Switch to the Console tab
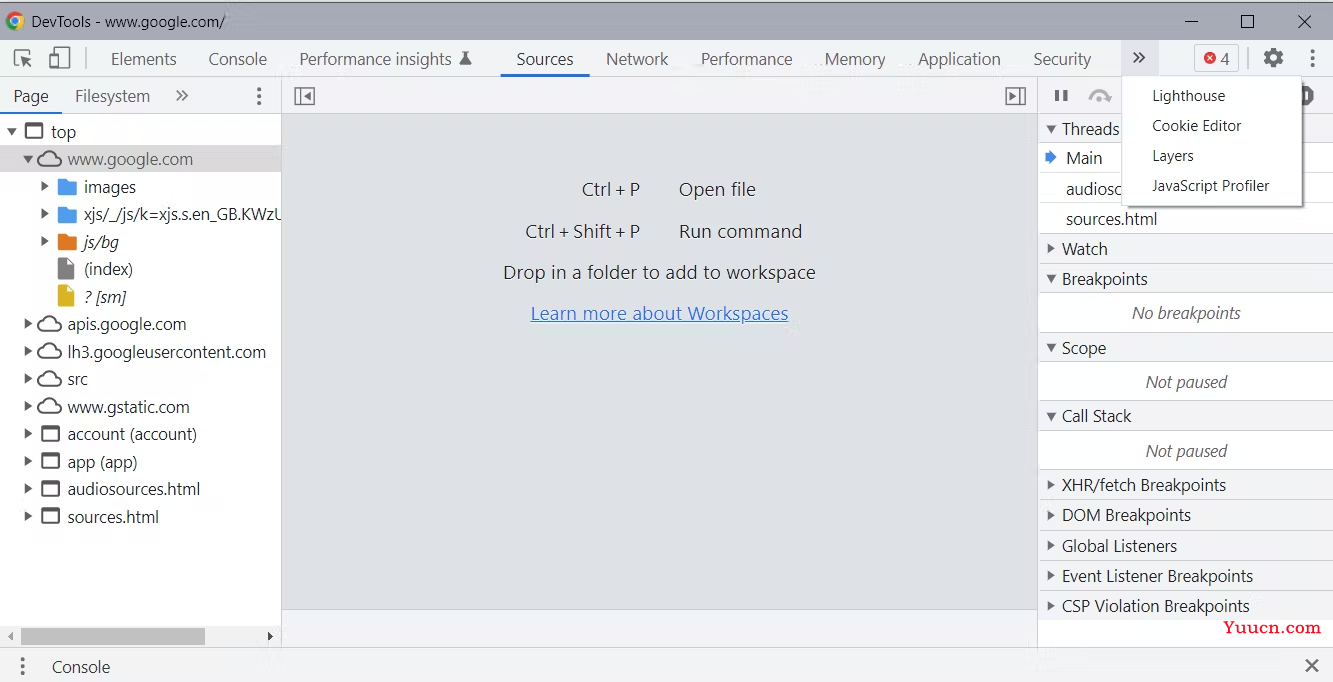Image resolution: width=1333 pixels, height=682 pixels. coord(238,59)
